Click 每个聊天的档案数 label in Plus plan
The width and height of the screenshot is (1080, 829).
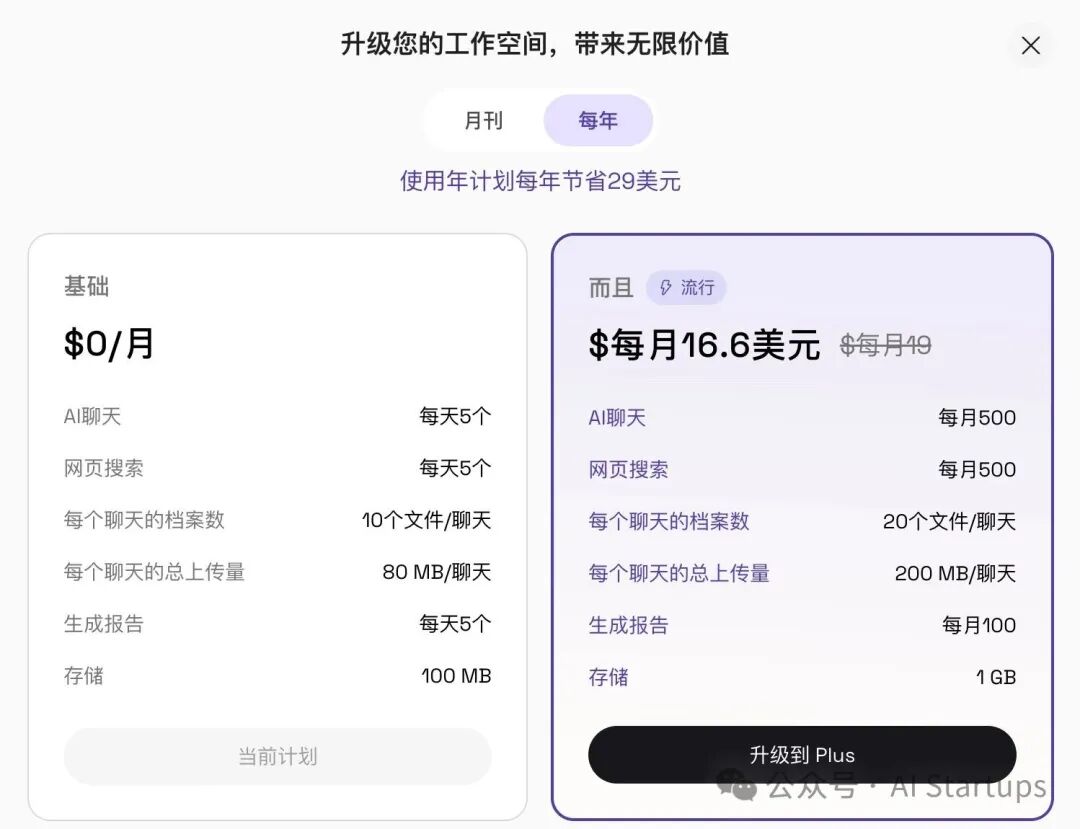[x=669, y=521]
